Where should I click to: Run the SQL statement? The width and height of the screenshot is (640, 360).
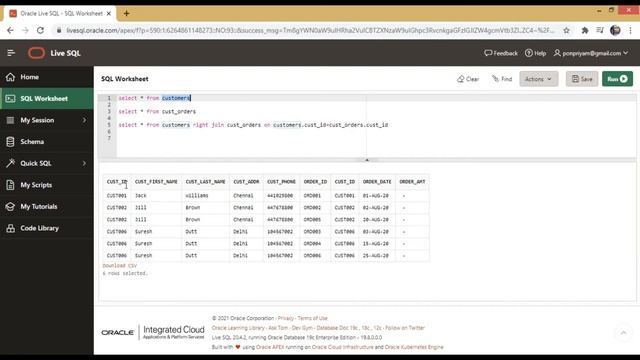[618, 79]
